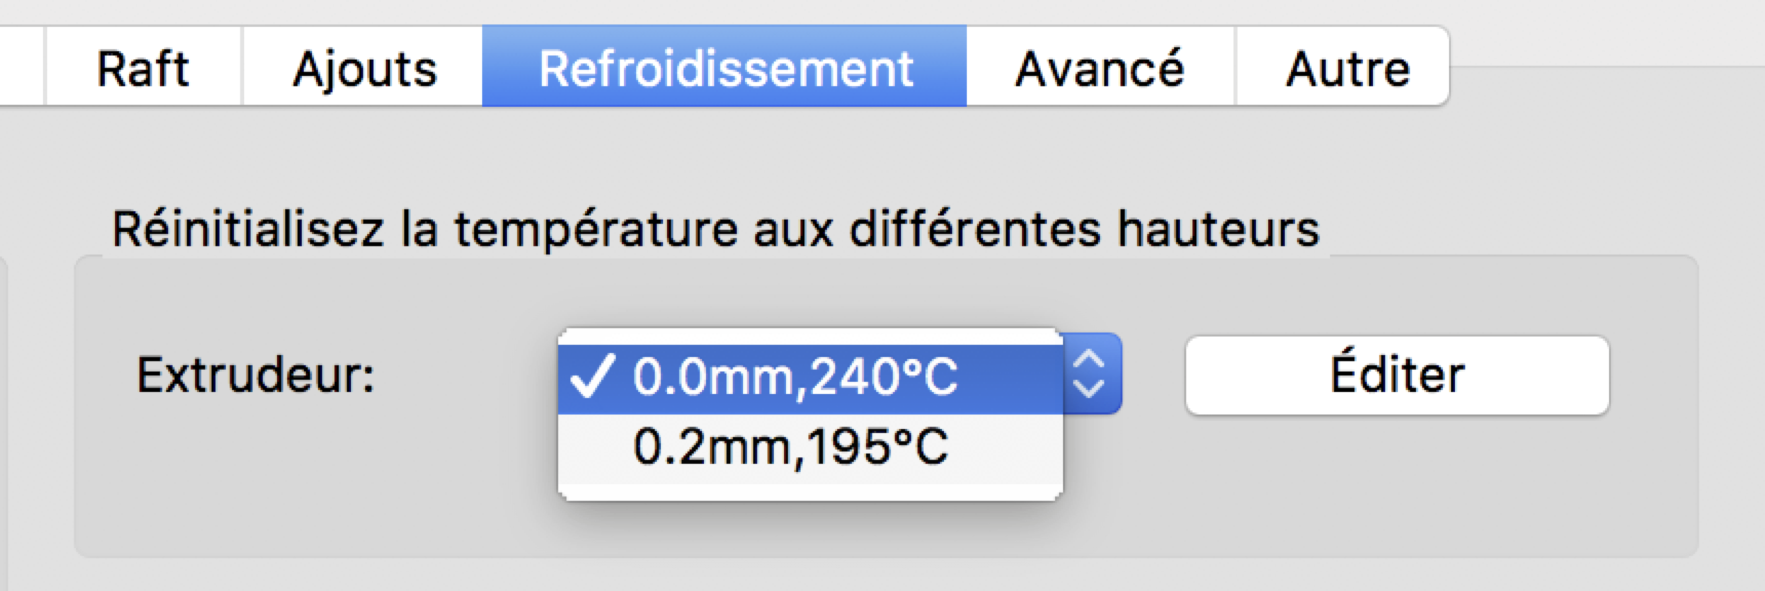
Task: Choose the 0.2mm,195°C option
Action: [x=790, y=447]
